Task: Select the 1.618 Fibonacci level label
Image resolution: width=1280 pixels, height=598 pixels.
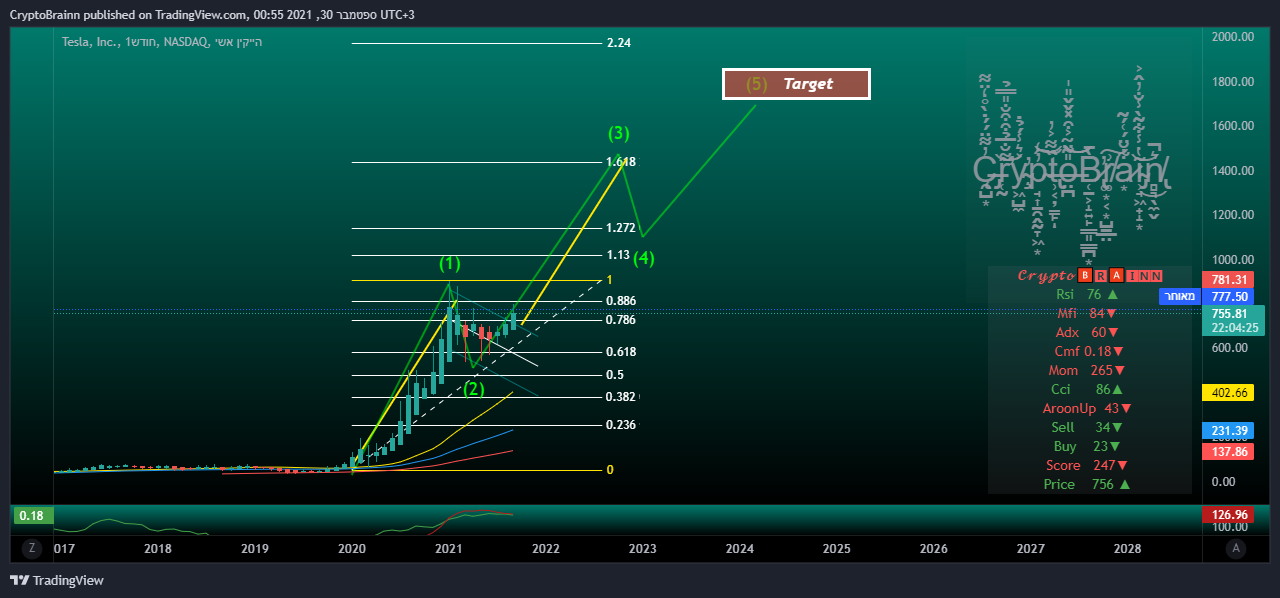Action: (621, 162)
